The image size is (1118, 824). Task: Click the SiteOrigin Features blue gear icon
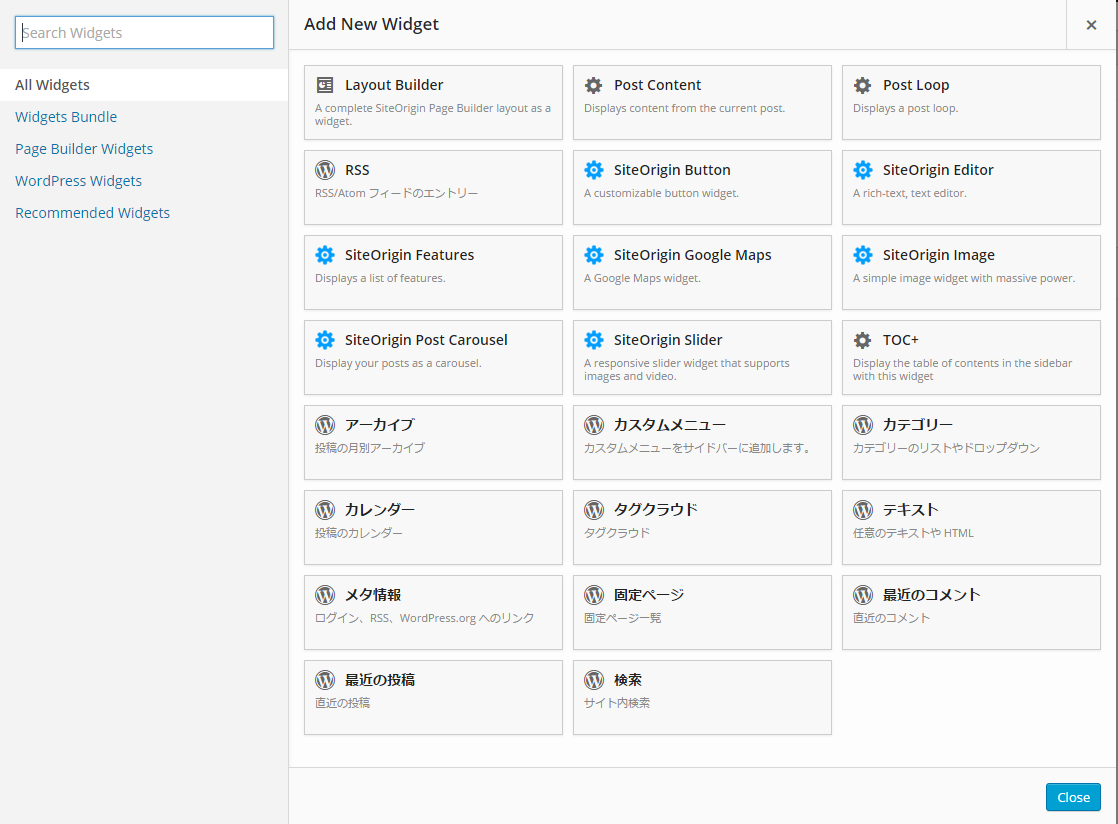(x=325, y=255)
